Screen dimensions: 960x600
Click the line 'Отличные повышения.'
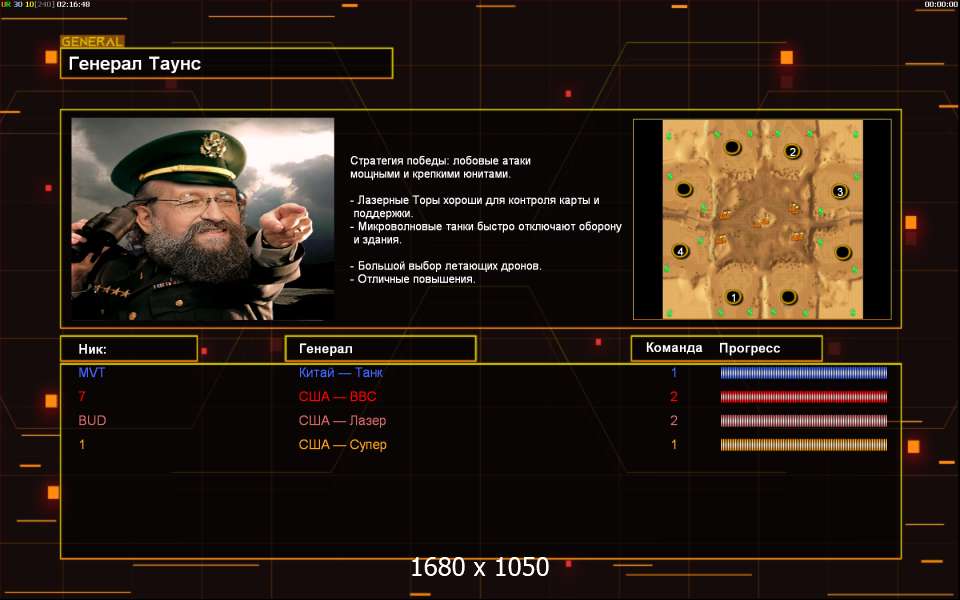coord(413,279)
